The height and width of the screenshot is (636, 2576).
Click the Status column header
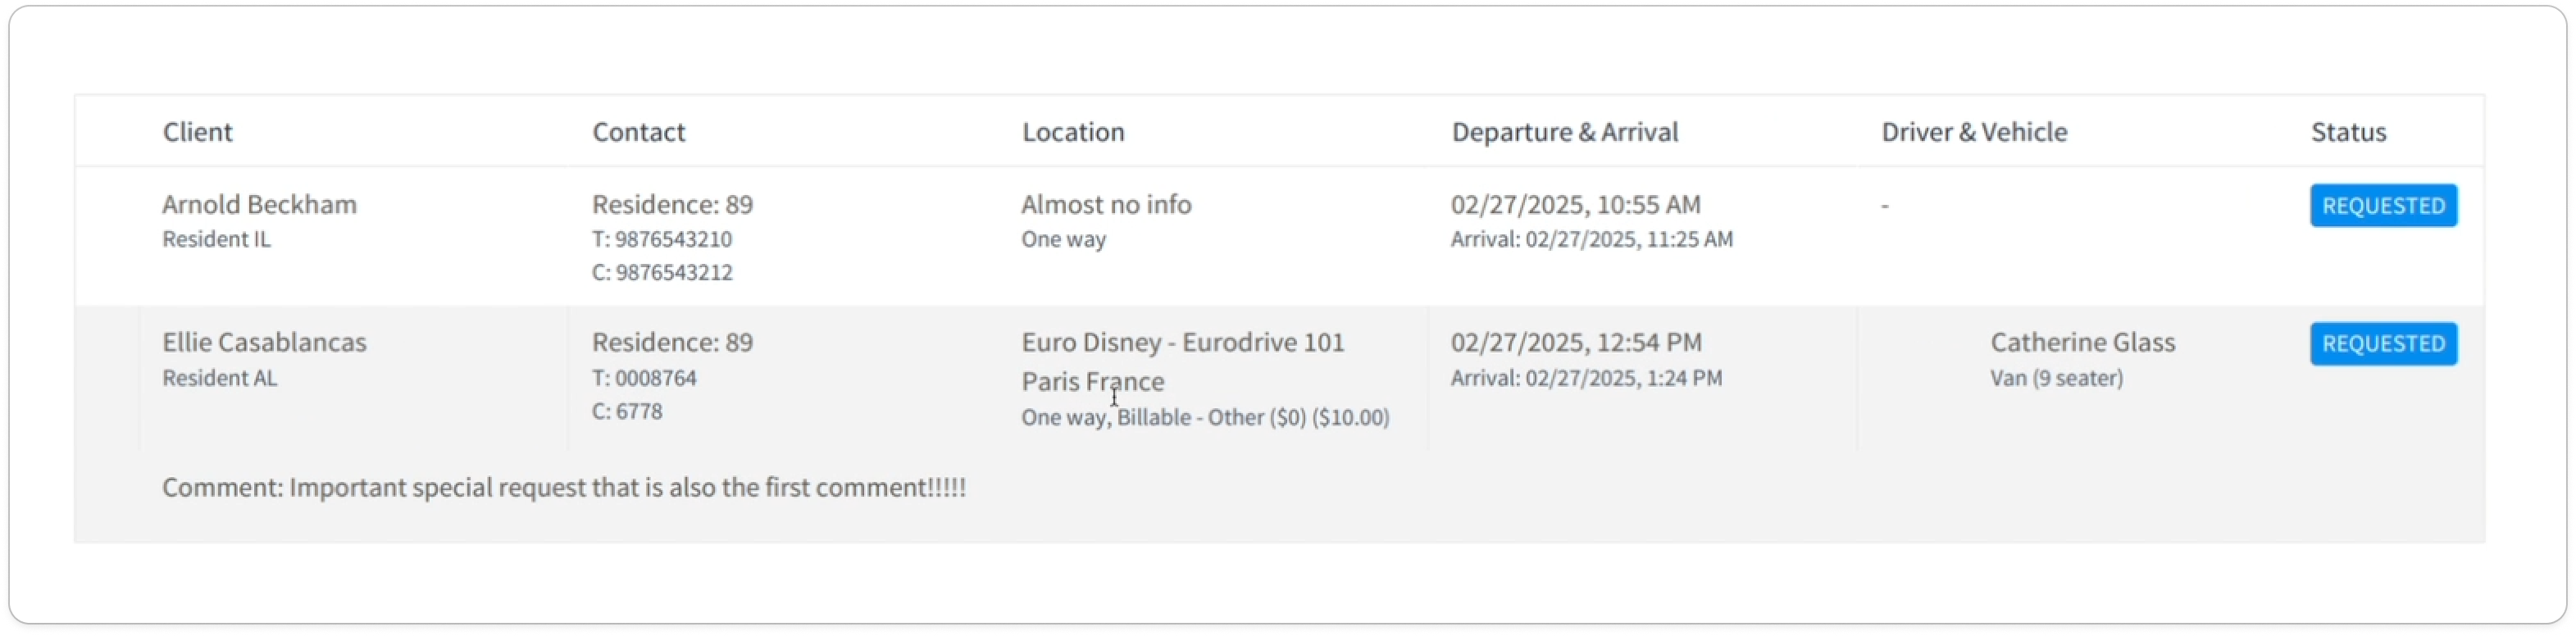2347,132
